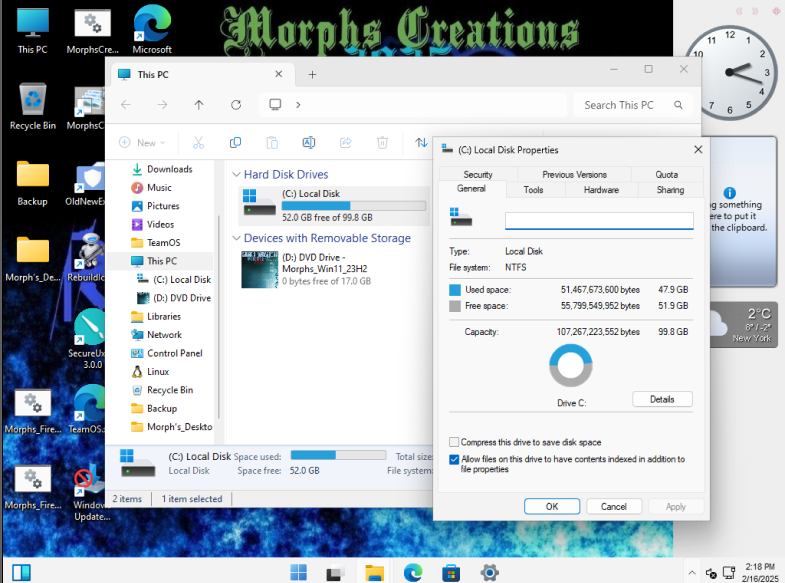Image resolution: width=785 pixels, height=583 pixels.
Task: Open File Explorer from the taskbar
Action: [x=374, y=572]
